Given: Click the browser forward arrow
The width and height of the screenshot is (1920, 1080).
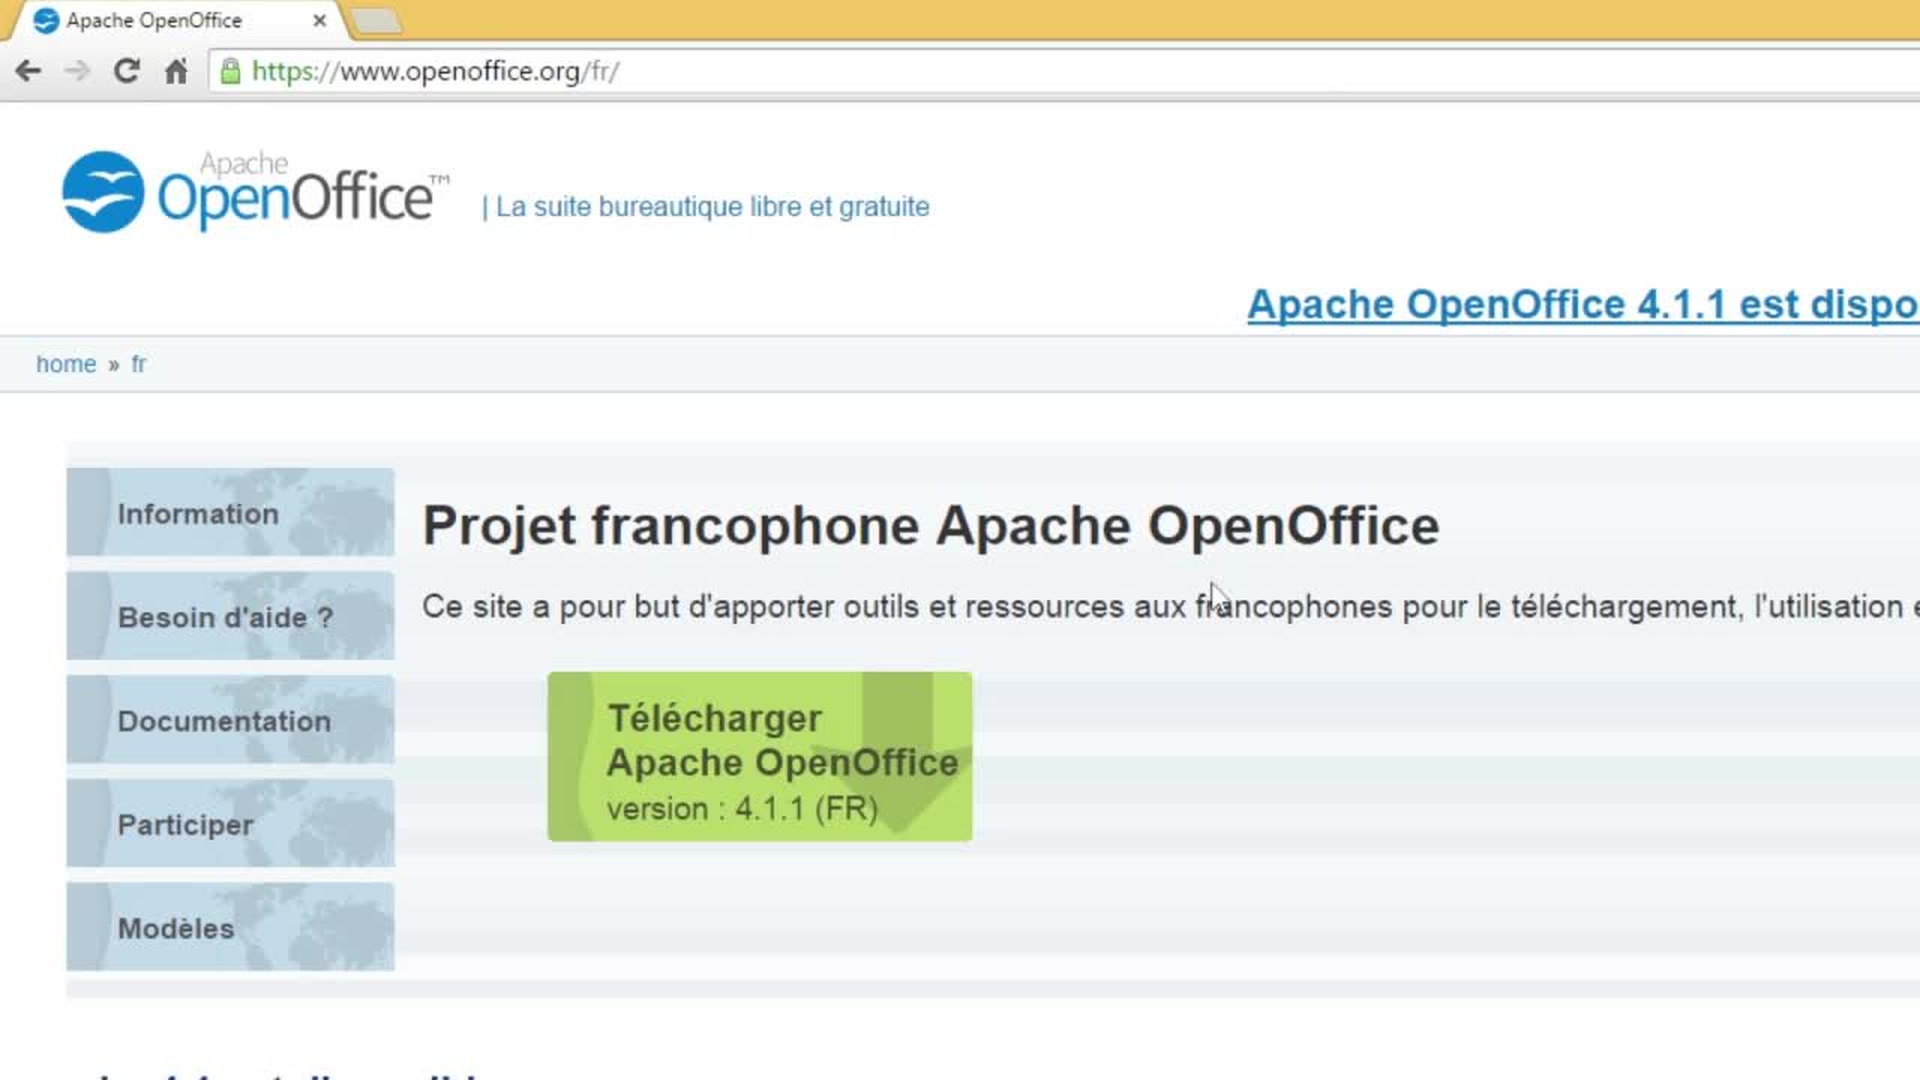Looking at the screenshot, I should coord(77,71).
